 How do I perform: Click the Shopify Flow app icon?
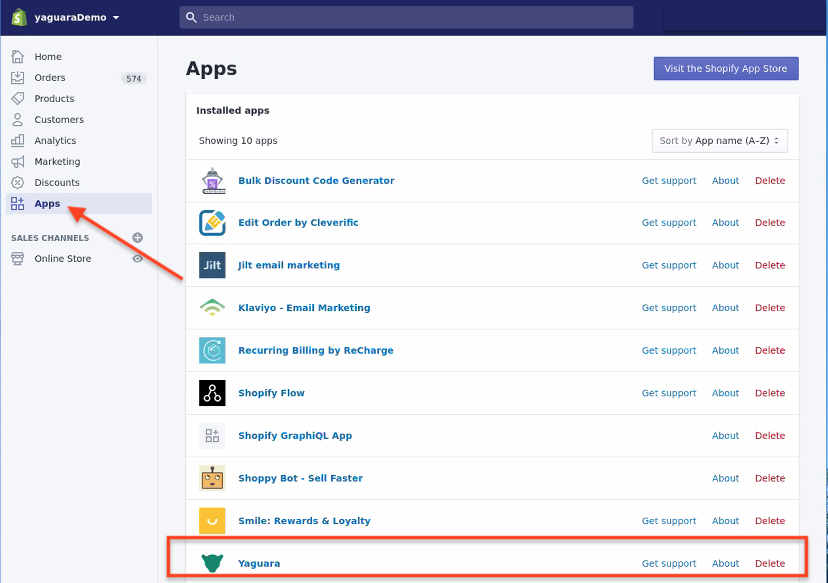[212, 393]
